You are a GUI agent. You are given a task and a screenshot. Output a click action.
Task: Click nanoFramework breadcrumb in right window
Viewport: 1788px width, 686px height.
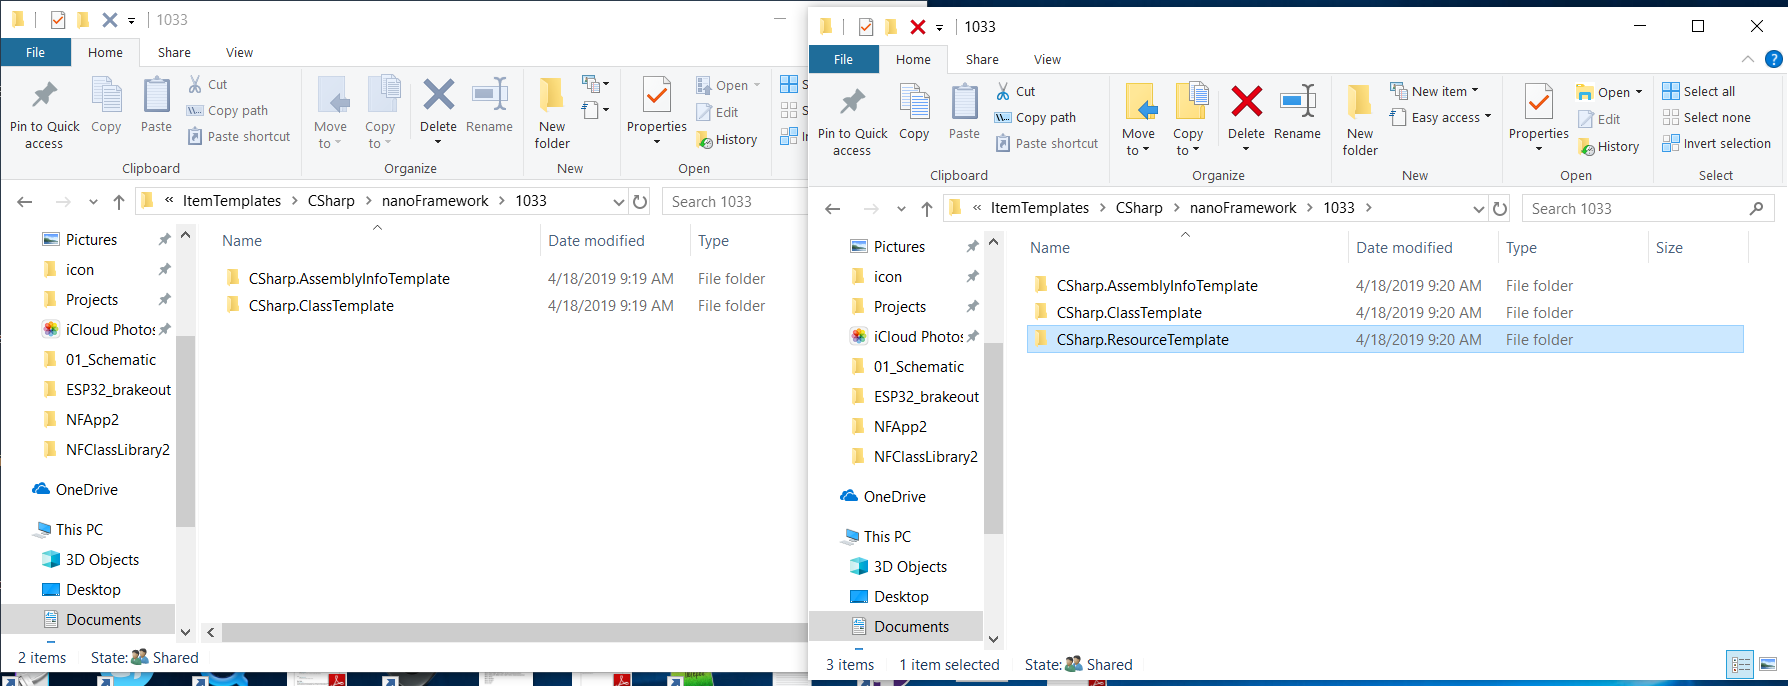click(x=1243, y=208)
